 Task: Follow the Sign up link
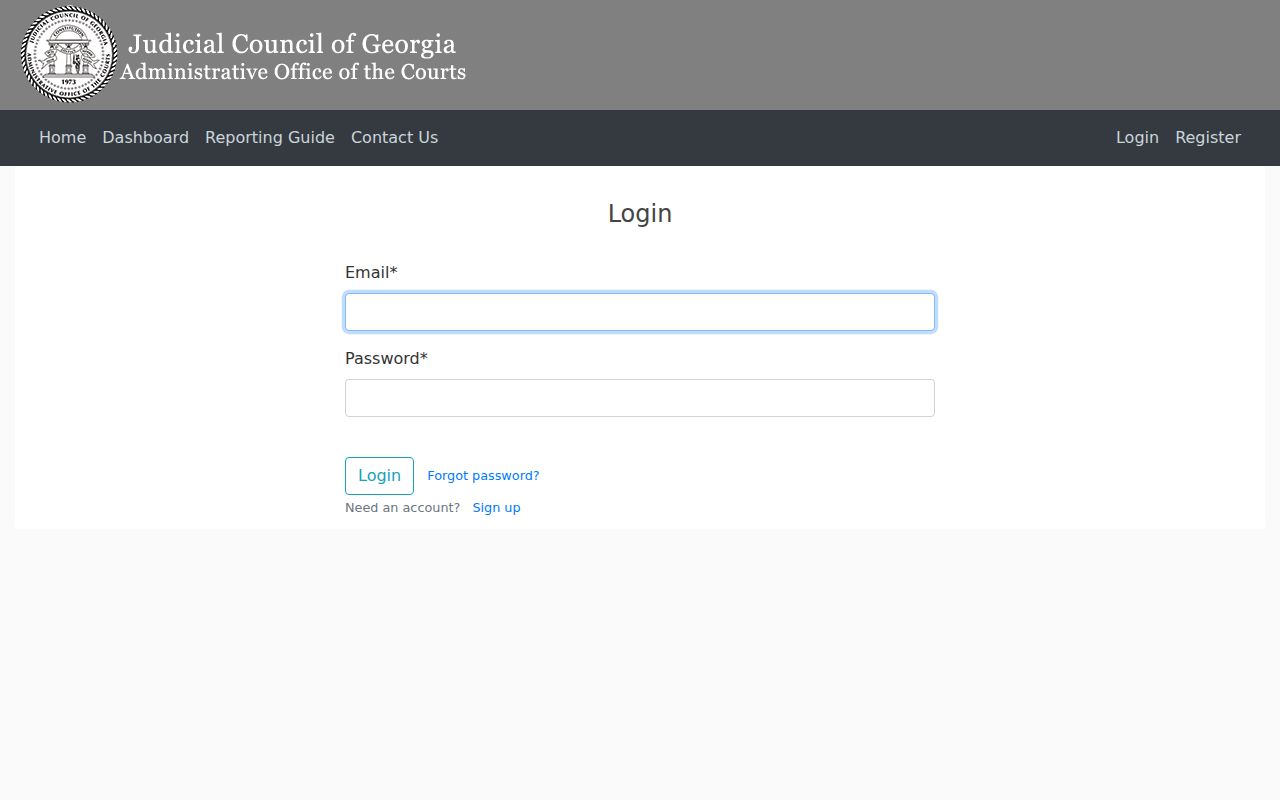point(496,508)
